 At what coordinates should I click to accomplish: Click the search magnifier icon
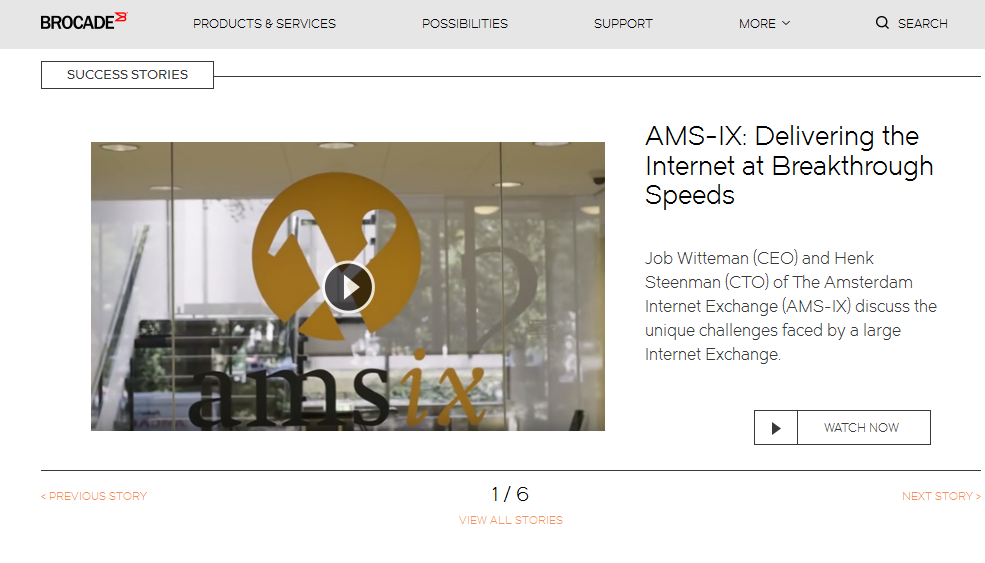click(882, 23)
